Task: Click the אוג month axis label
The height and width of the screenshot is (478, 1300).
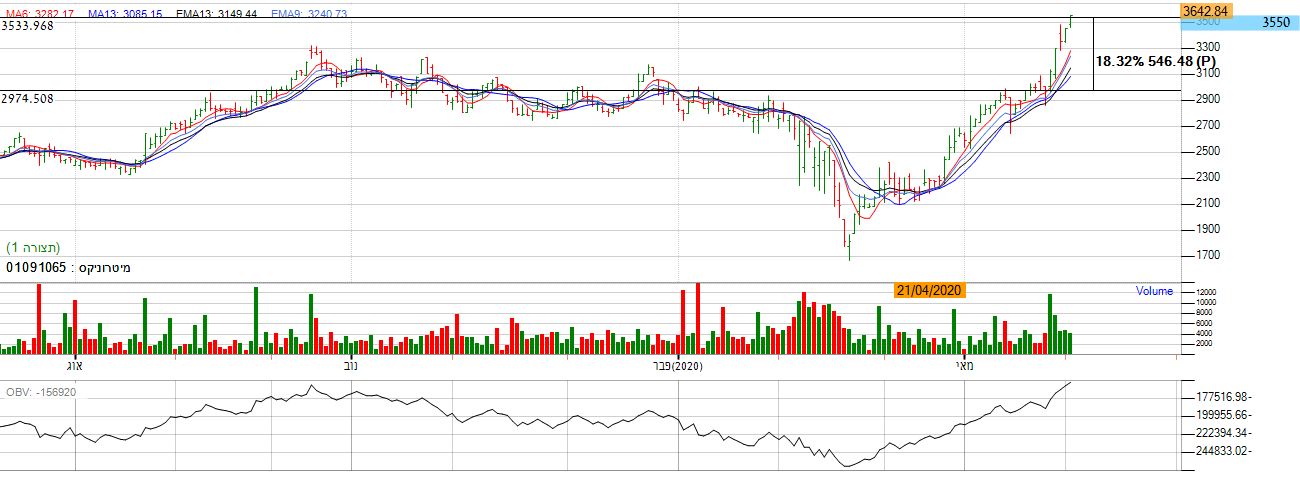Action: pos(77,367)
